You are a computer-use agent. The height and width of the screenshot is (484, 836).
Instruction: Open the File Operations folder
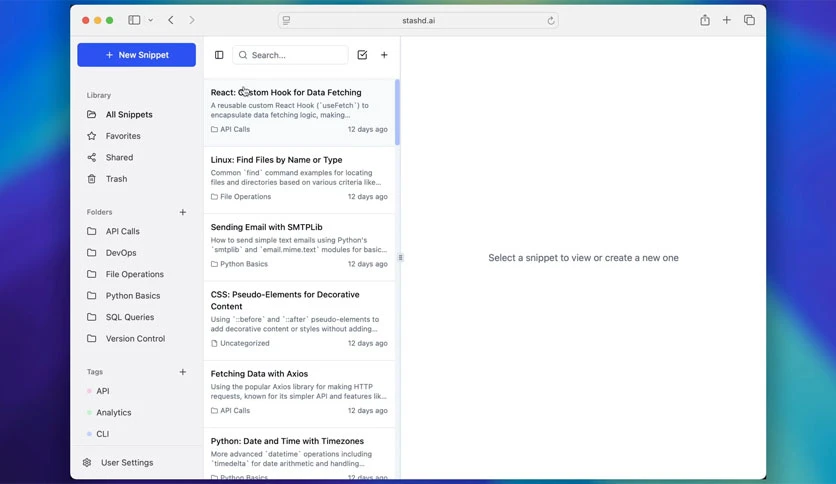click(x=136, y=274)
